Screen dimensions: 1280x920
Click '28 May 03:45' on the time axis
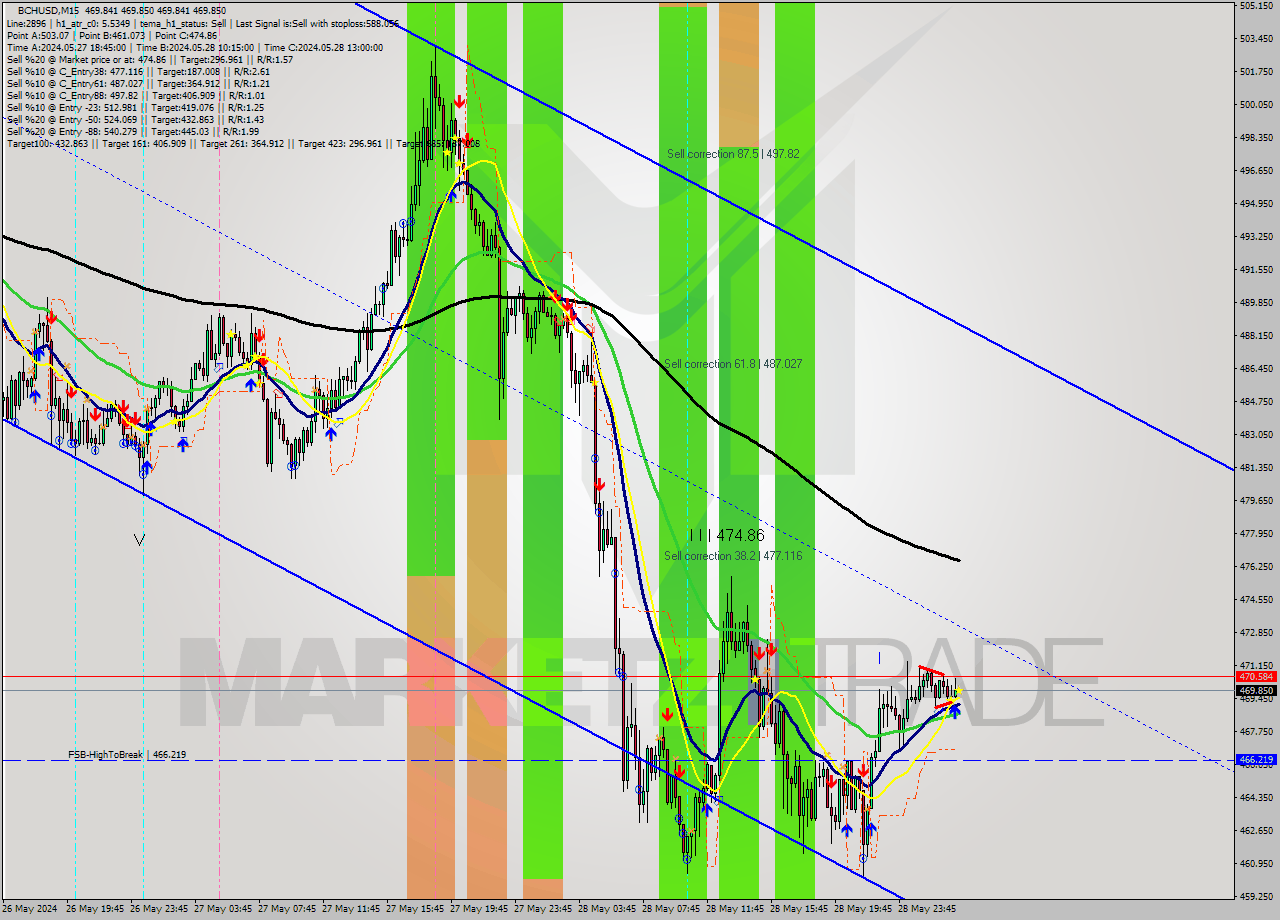tap(607, 910)
